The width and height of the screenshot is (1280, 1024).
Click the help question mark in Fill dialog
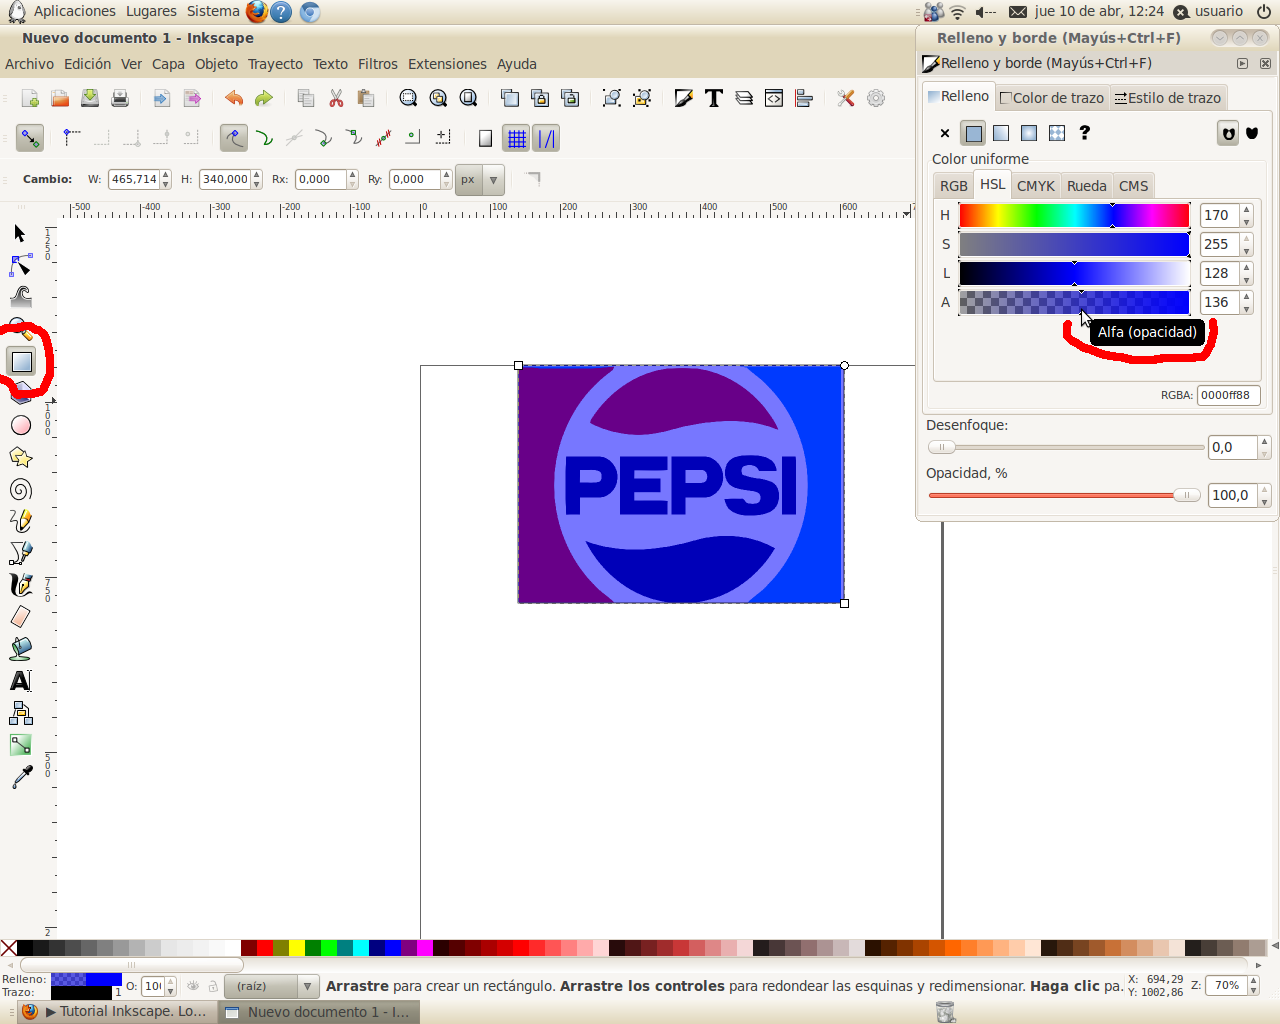[x=1084, y=132]
